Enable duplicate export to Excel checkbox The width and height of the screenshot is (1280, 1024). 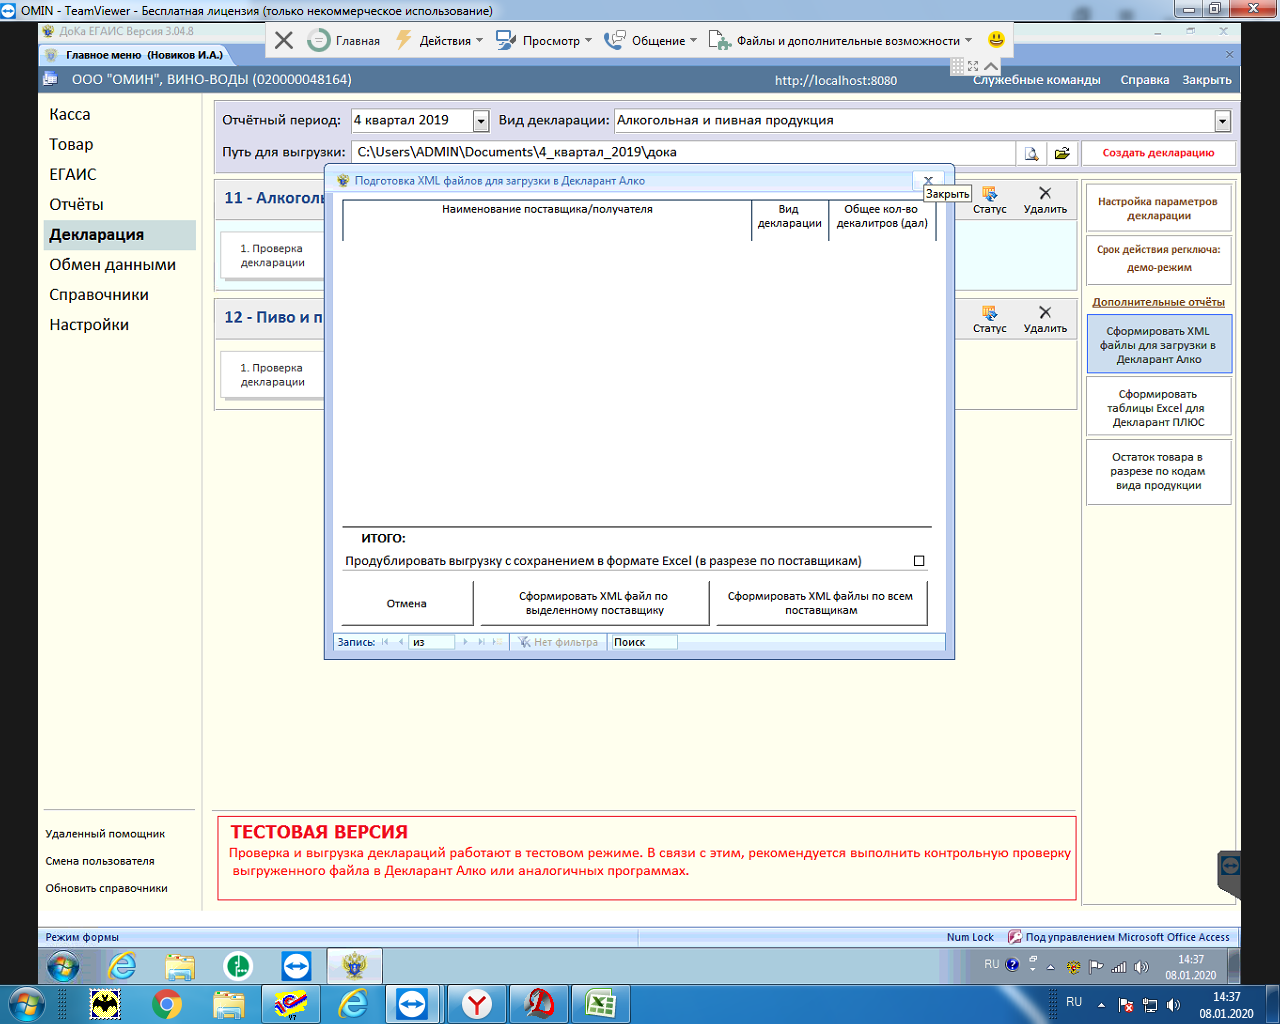[919, 561]
